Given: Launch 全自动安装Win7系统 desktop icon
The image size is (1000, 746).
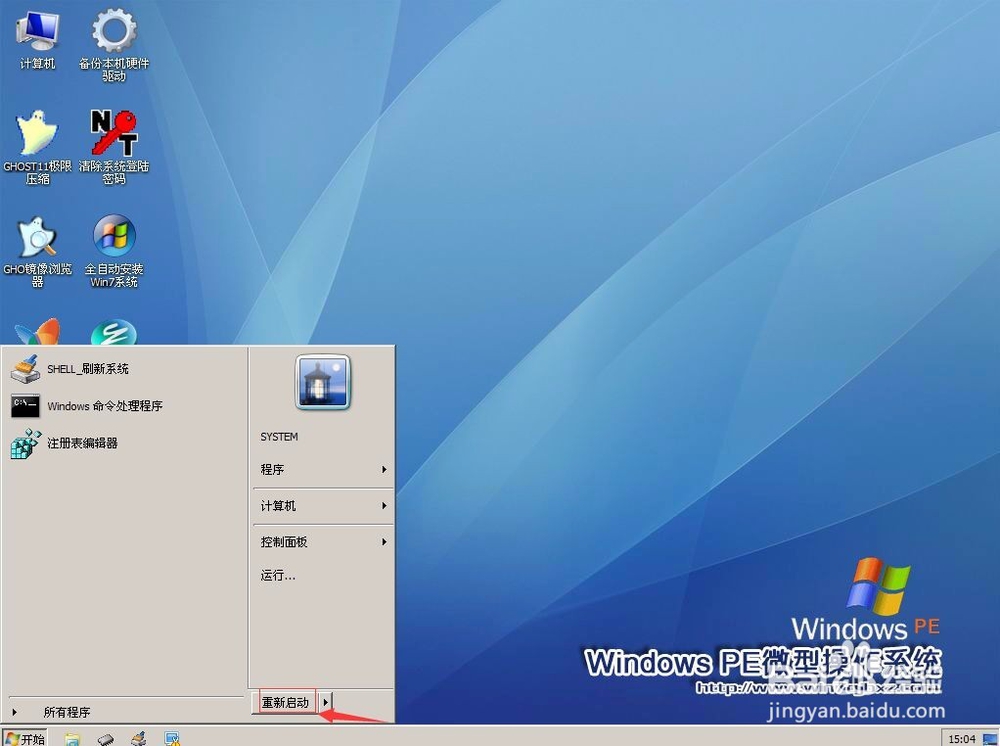Looking at the screenshot, I should point(114,251).
